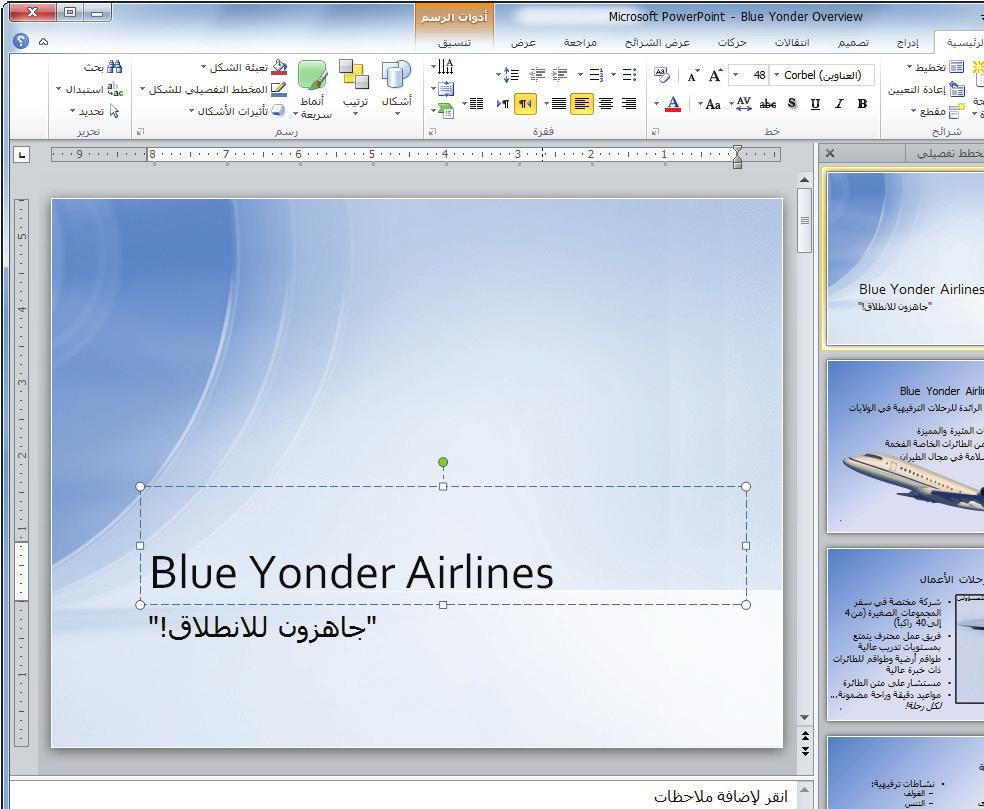Switch to the Slide Show (عرض الشرائح) tab

coord(657,42)
